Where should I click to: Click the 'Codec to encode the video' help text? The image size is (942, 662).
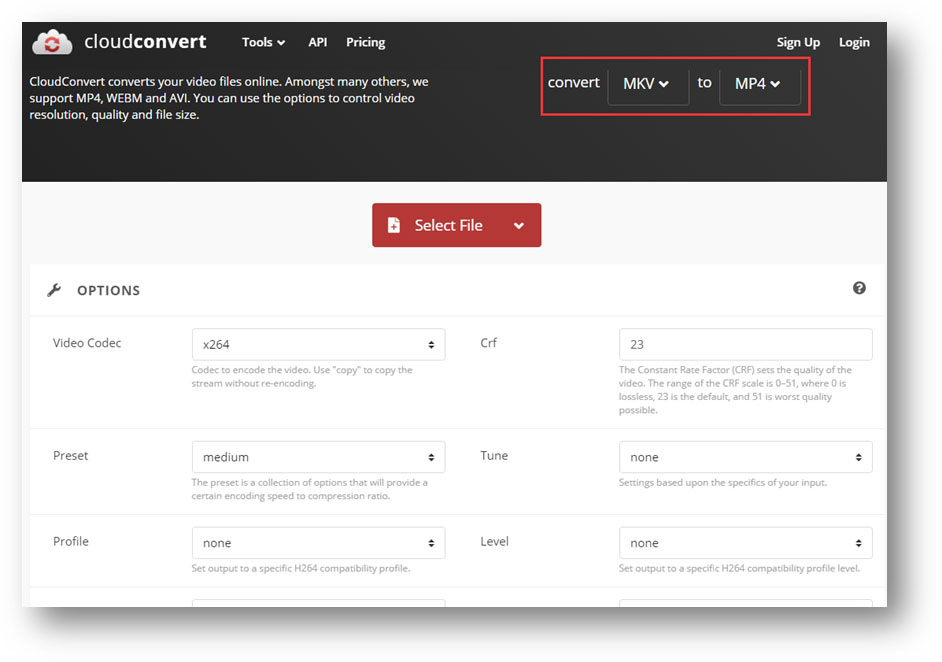tap(302, 377)
